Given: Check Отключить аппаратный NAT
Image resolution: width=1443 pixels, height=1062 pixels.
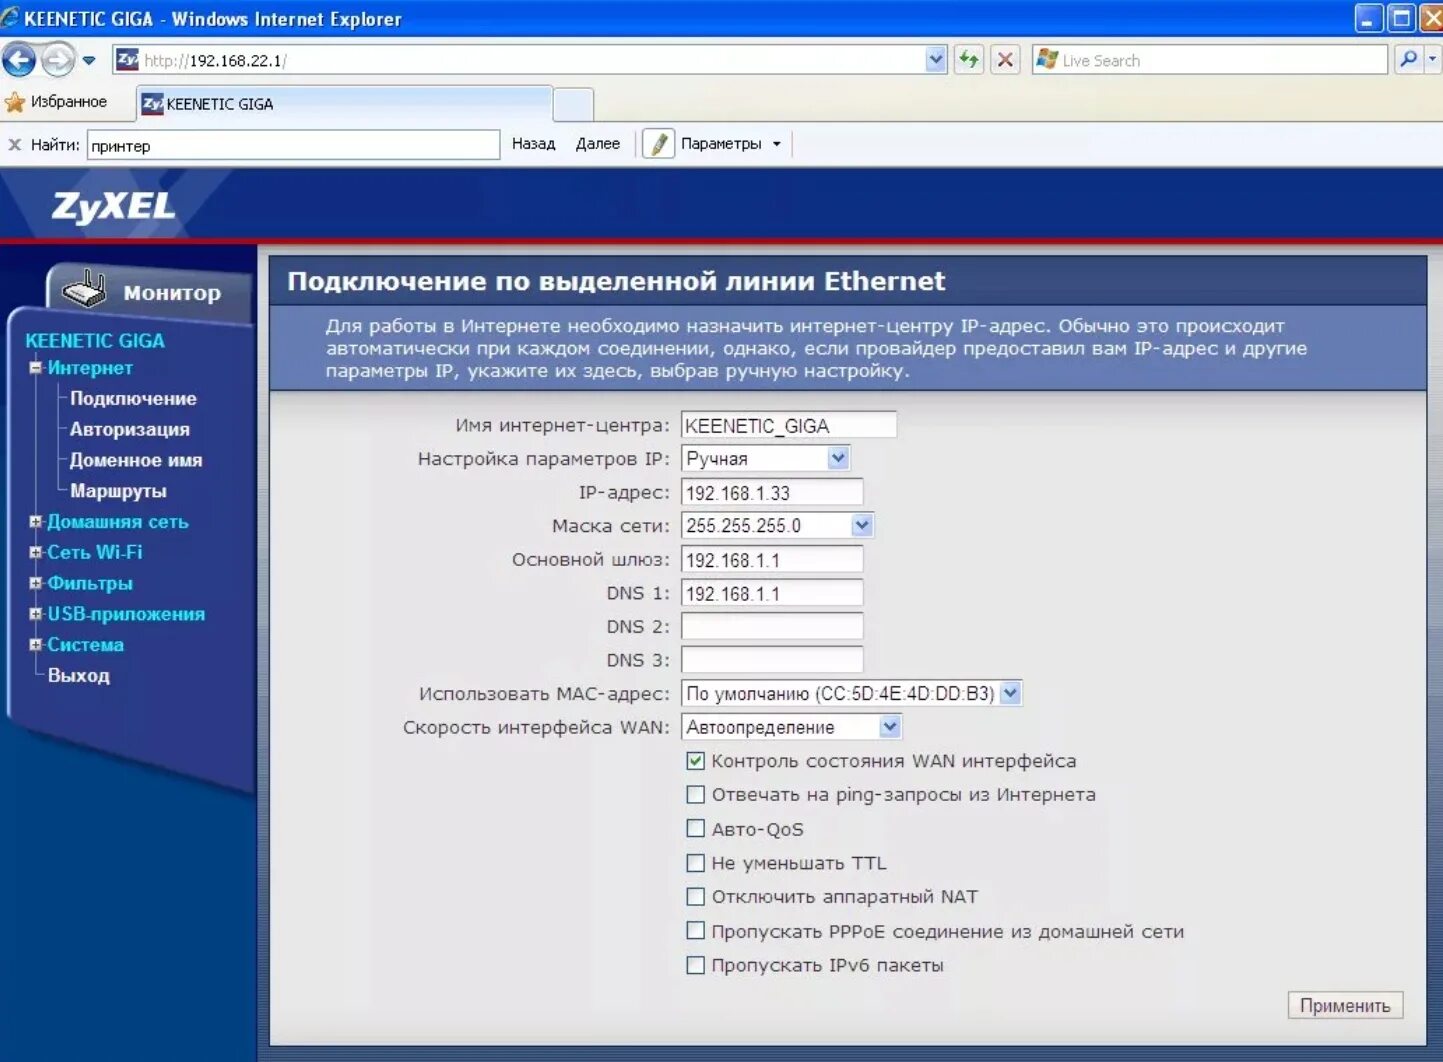Looking at the screenshot, I should click(x=695, y=896).
